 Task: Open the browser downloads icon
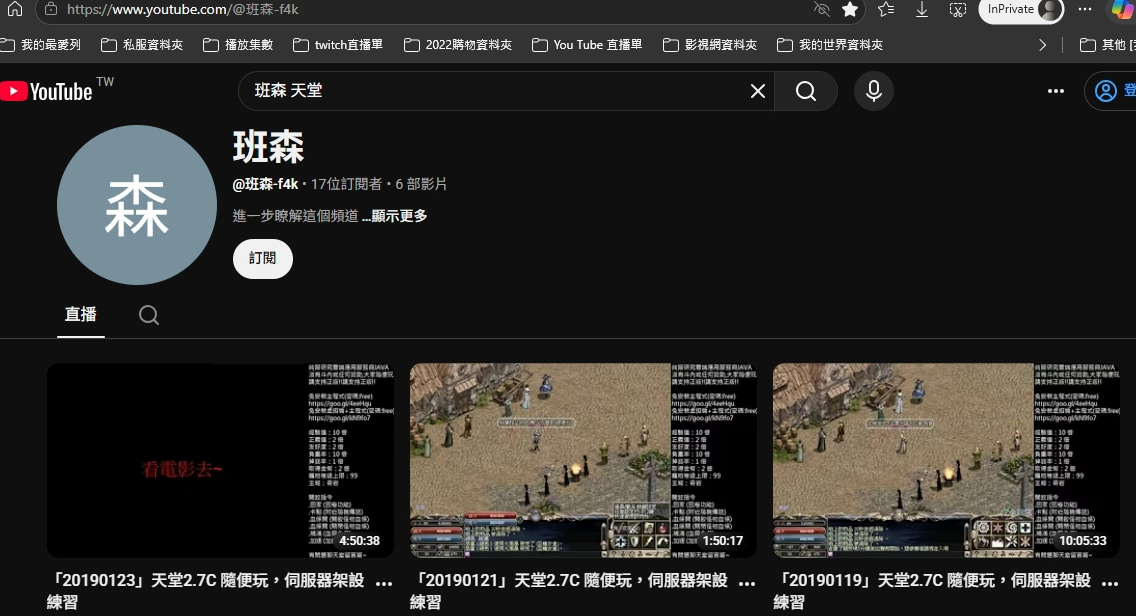coord(922,9)
